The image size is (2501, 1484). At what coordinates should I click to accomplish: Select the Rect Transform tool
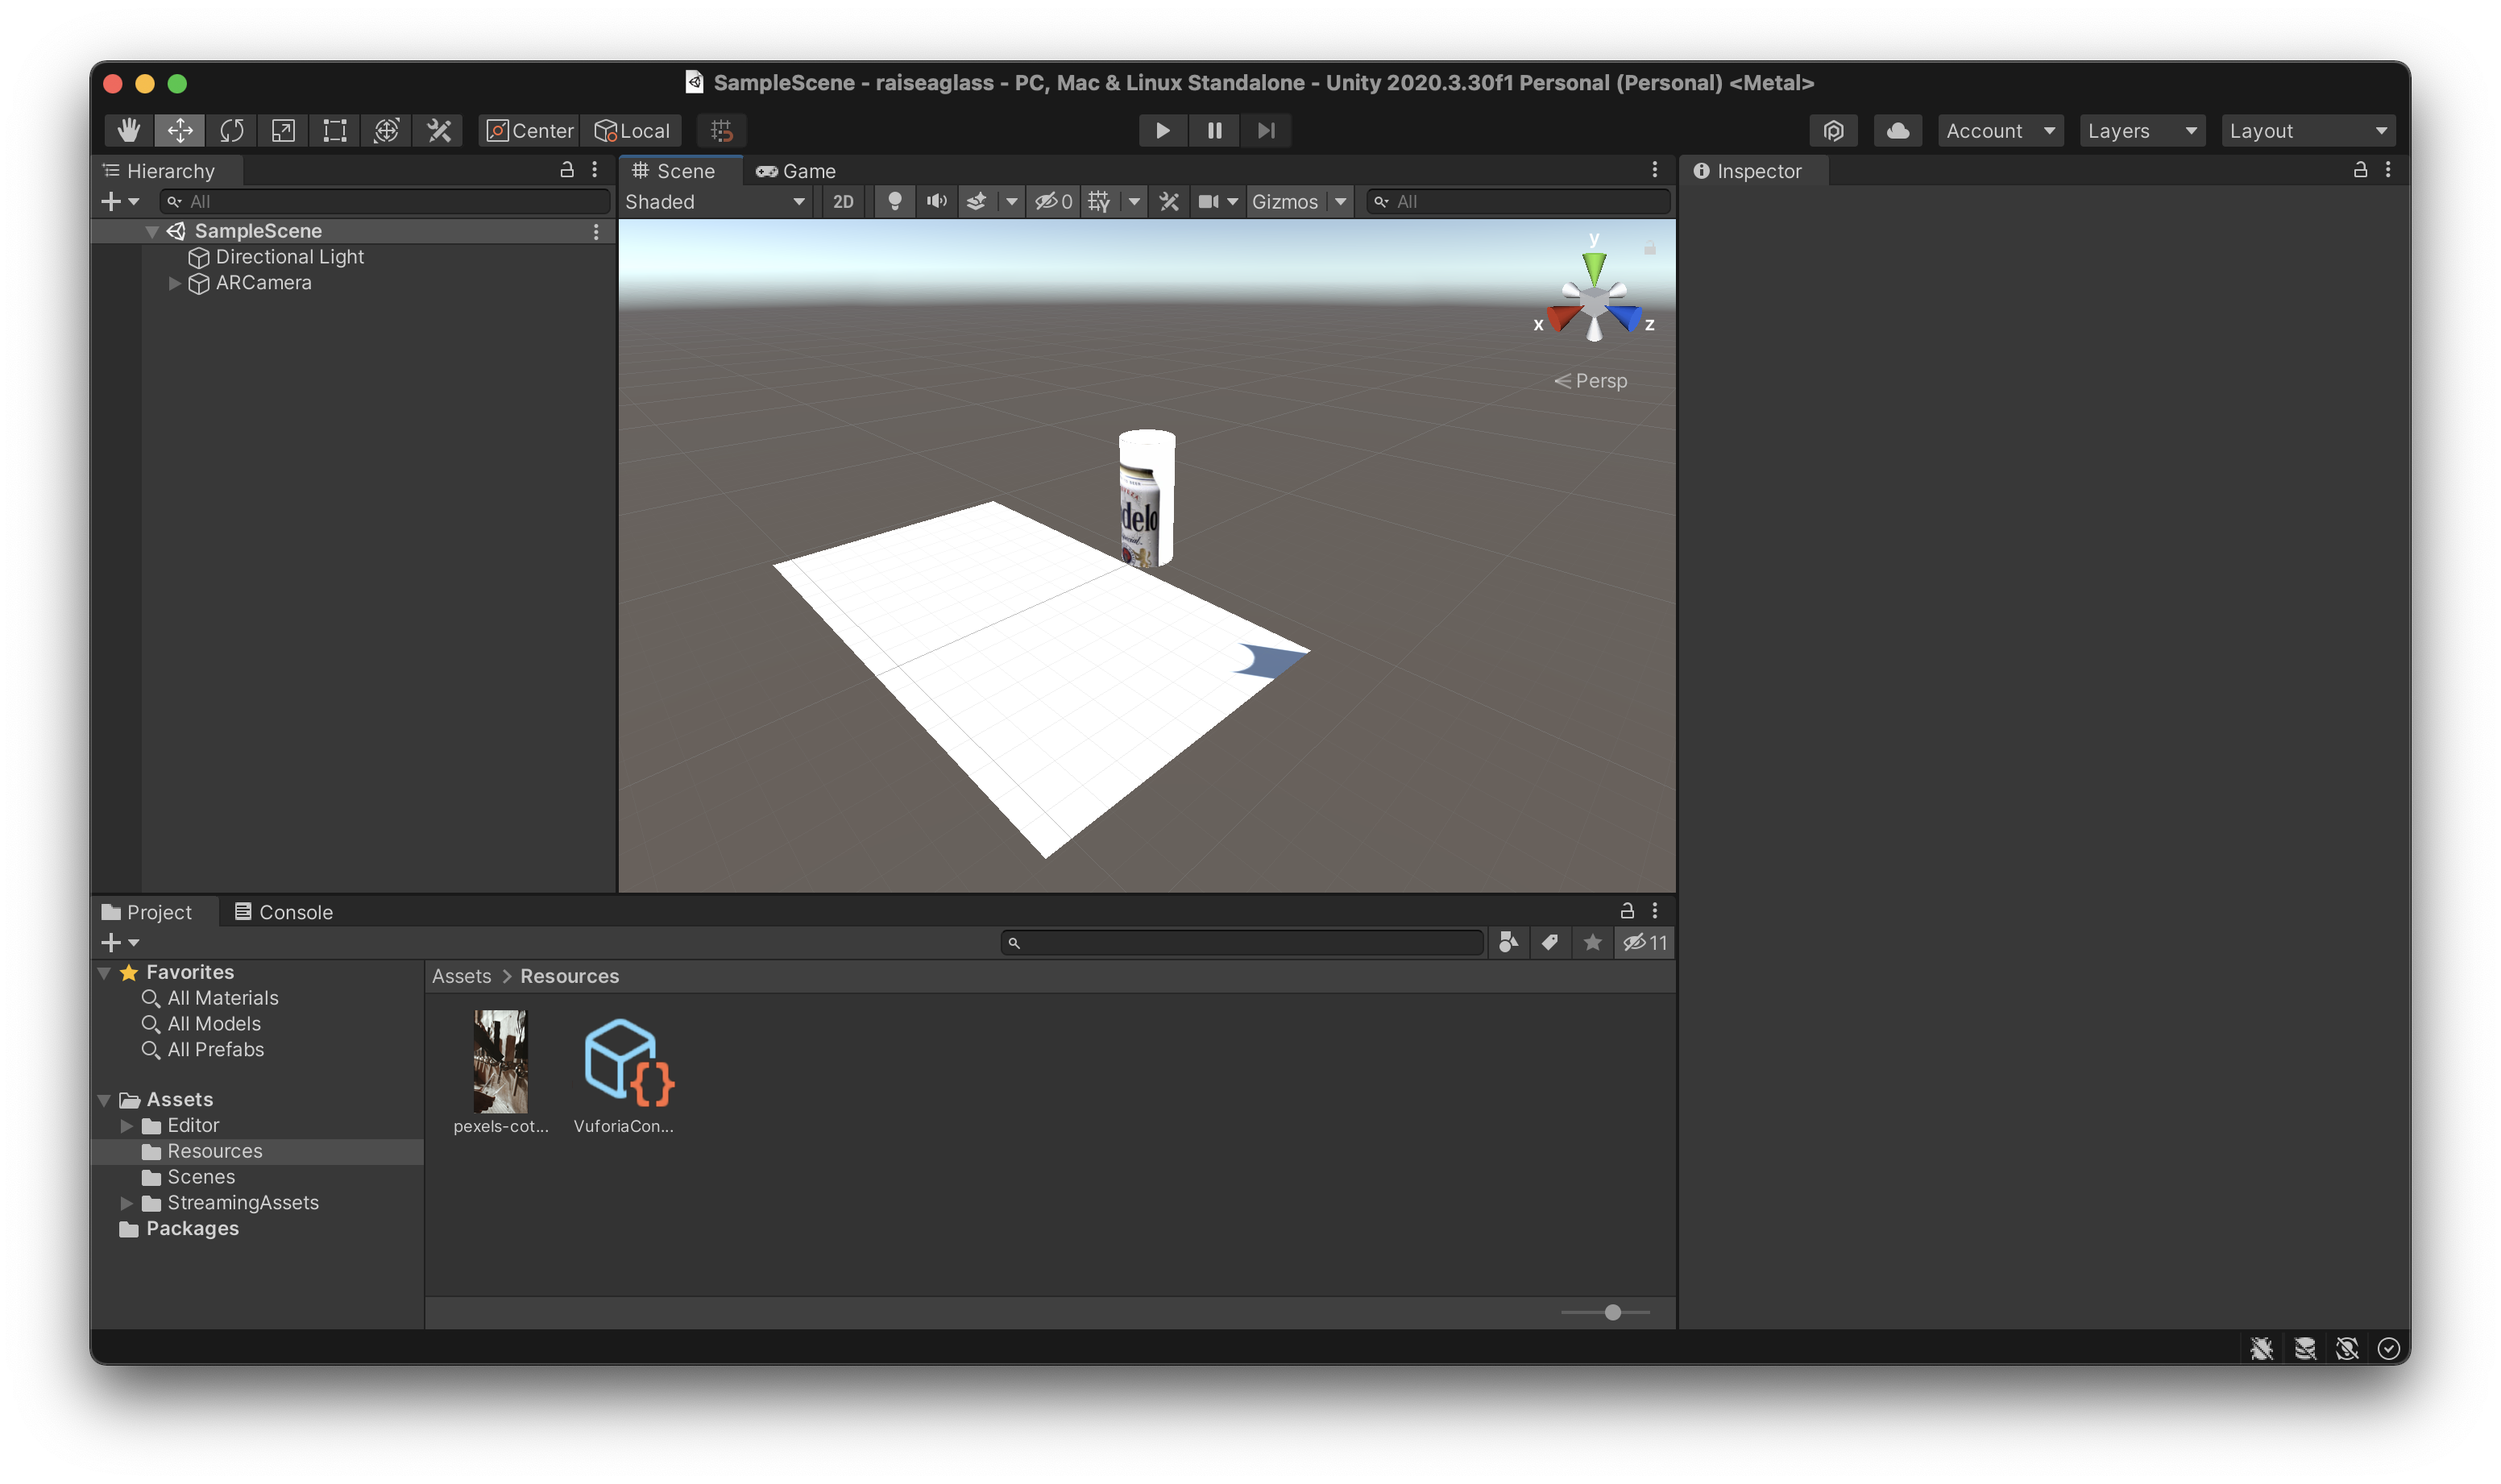point(335,131)
